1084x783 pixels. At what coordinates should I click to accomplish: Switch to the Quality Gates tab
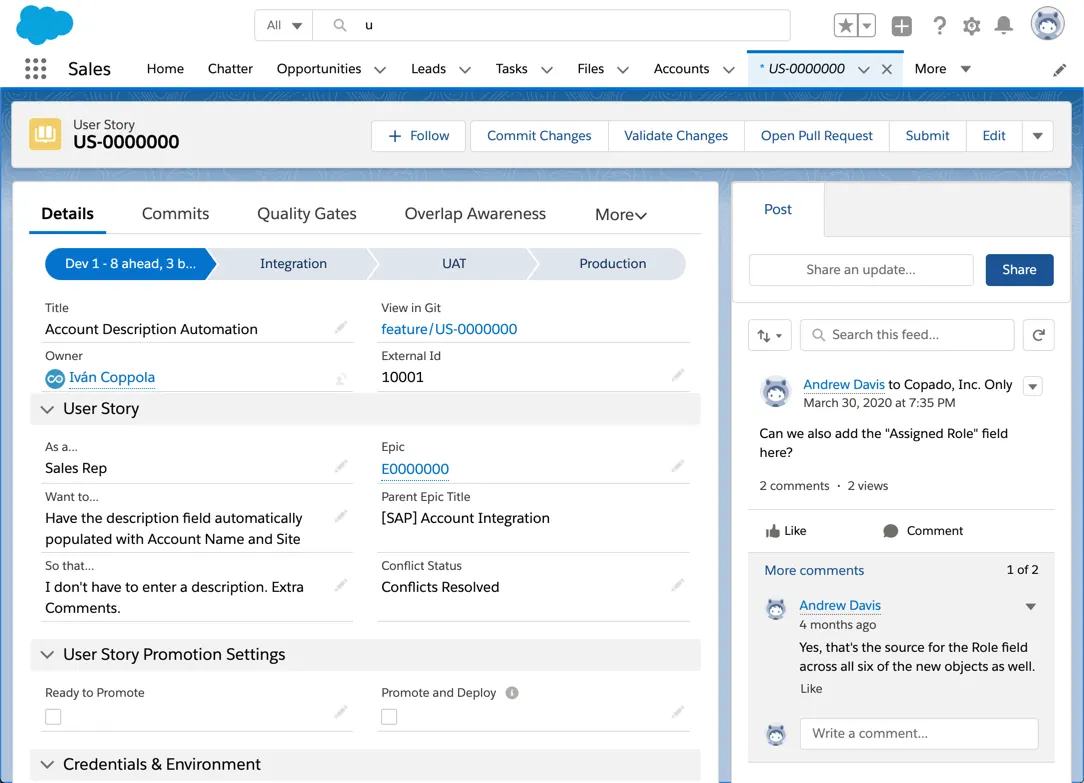(x=307, y=214)
